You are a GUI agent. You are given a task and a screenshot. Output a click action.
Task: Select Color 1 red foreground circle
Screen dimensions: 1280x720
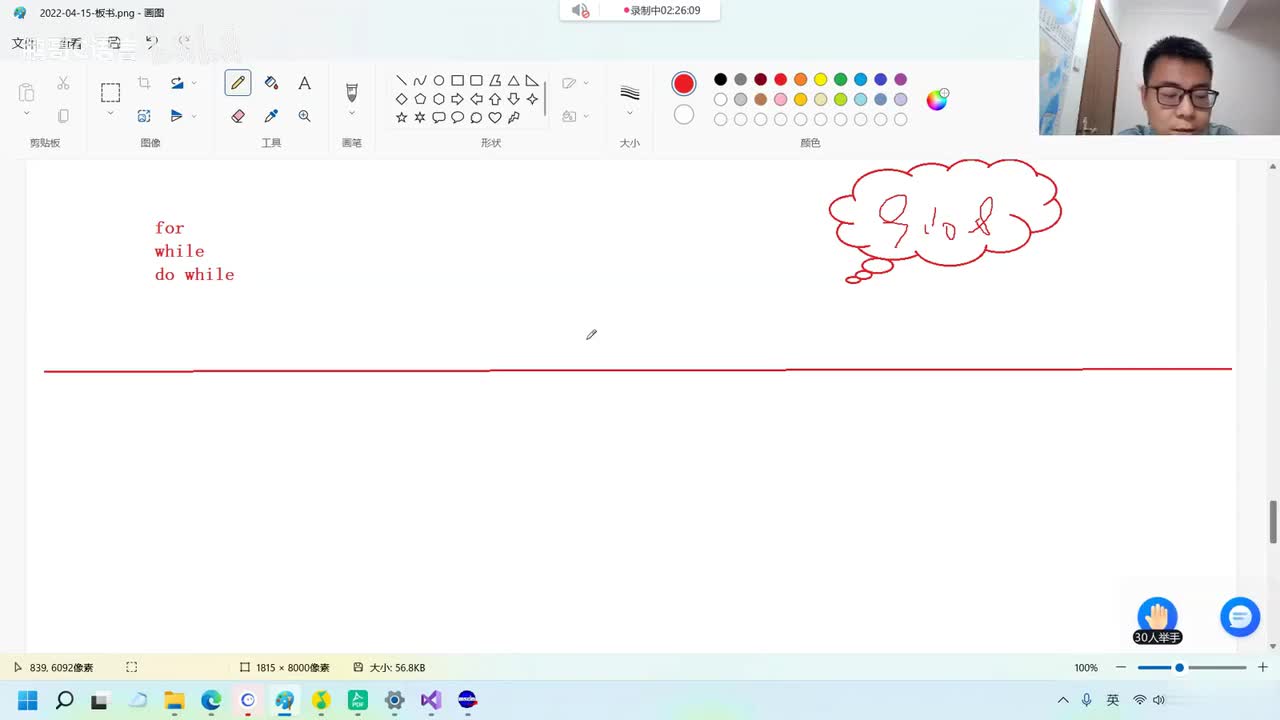[x=684, y=83]
